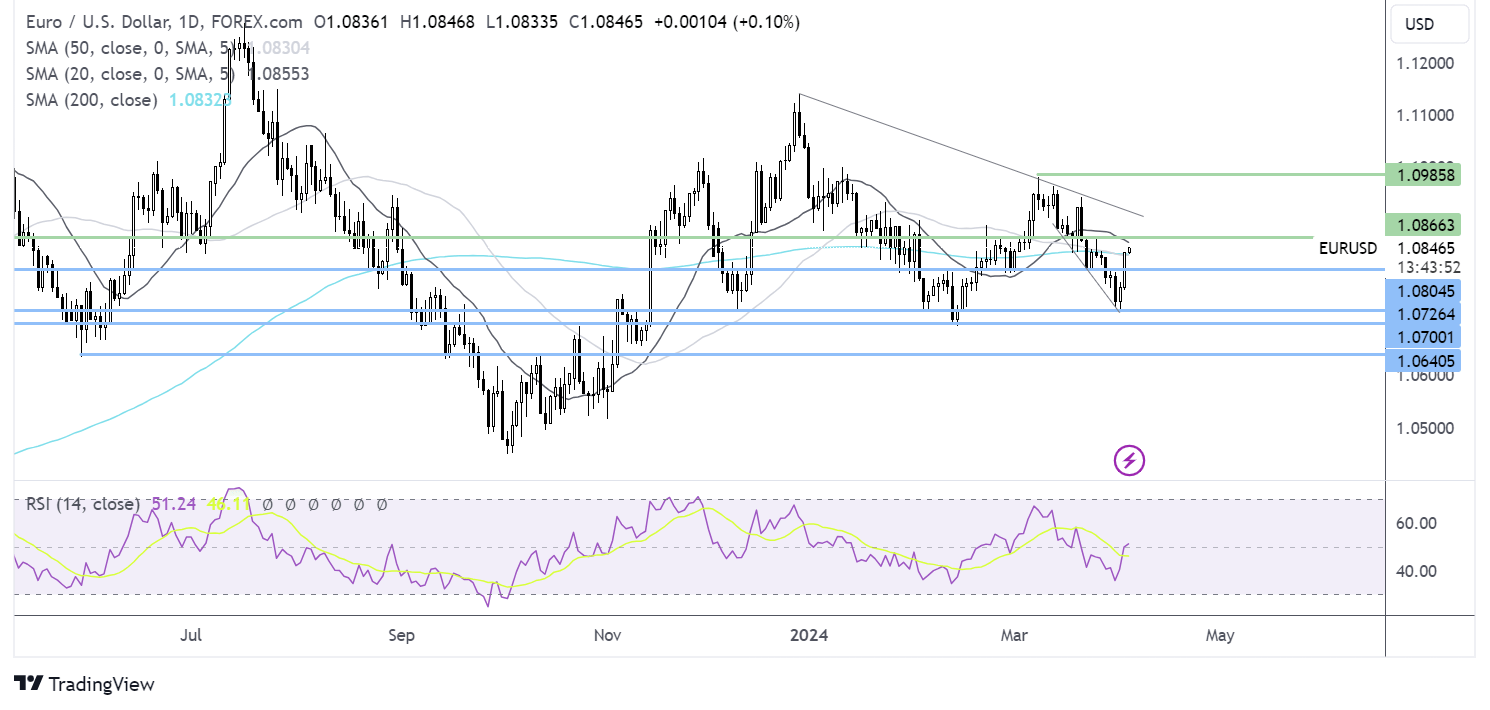Click the Jul label on time axis

193,634
